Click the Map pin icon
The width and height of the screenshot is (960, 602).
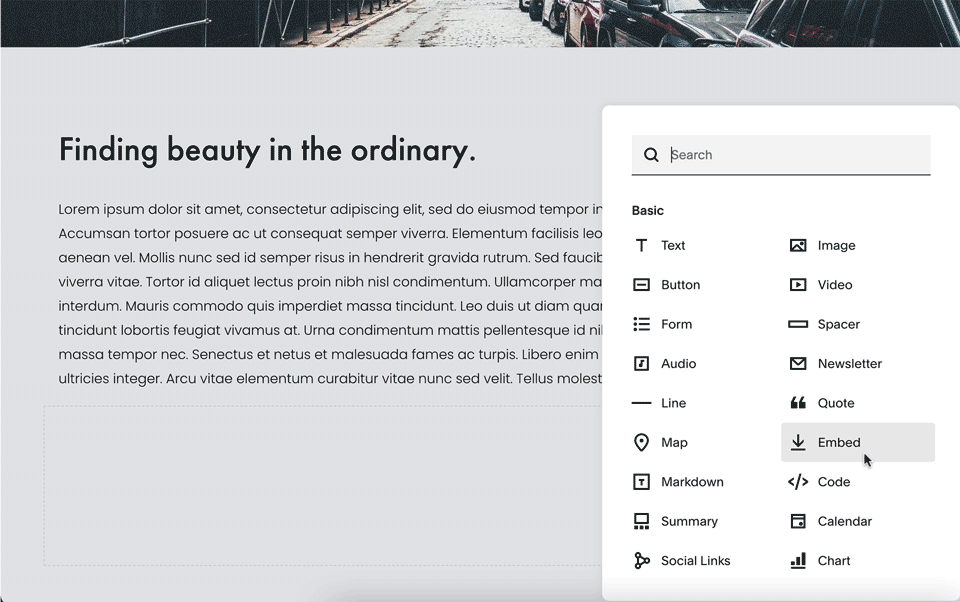click(x=641, y=442)
